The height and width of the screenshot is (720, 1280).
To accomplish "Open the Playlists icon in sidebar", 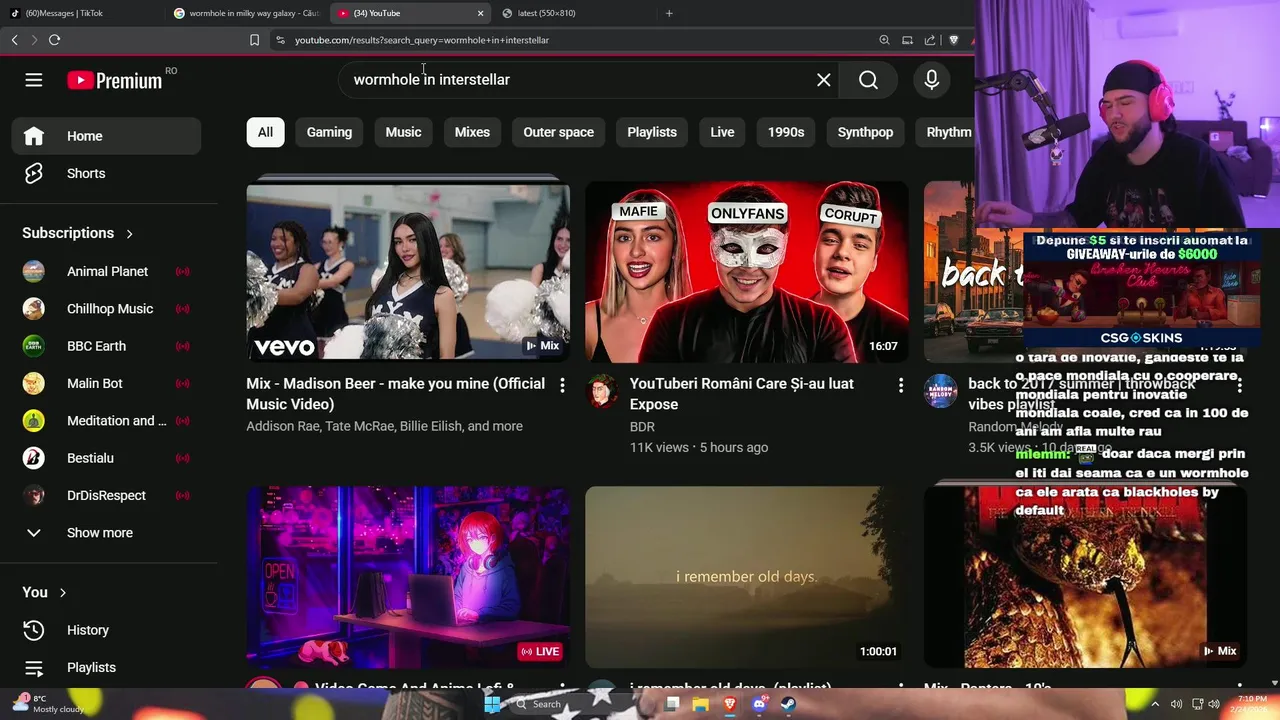I will [x=34, y=668].
